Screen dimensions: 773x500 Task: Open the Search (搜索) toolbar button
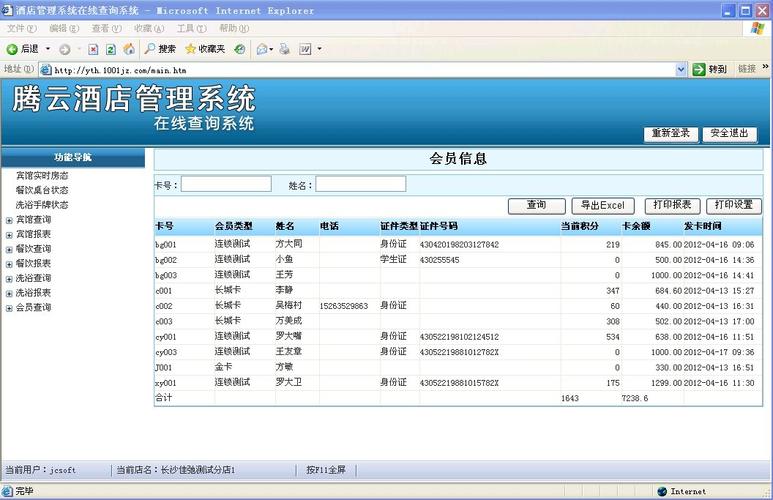pyautogui.click(x=160, y=49)
